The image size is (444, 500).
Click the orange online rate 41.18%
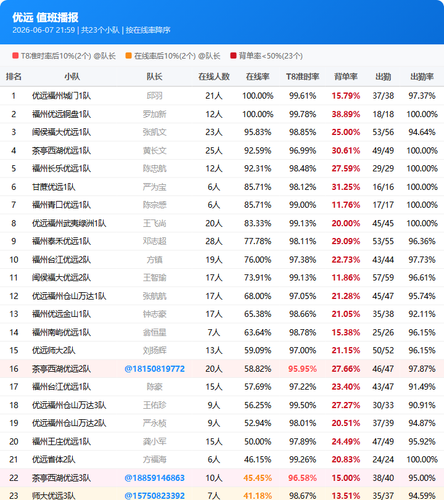(x=258, y=496)
